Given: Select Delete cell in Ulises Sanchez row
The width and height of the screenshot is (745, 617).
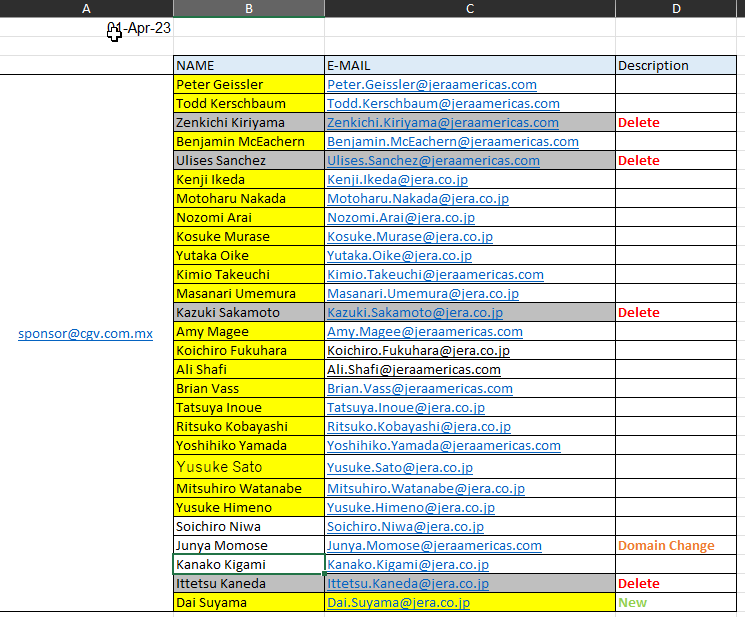Looking at the screenshot, I should (676, 160).
